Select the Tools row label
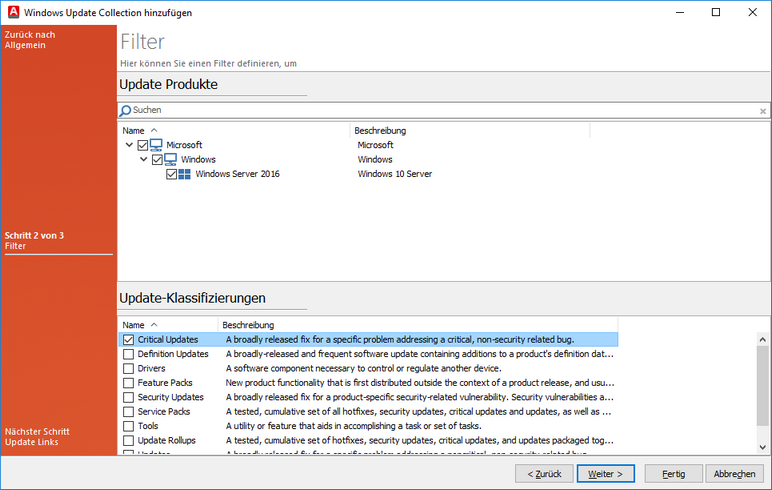Viewport: 772px width, 490px height. 148,426
